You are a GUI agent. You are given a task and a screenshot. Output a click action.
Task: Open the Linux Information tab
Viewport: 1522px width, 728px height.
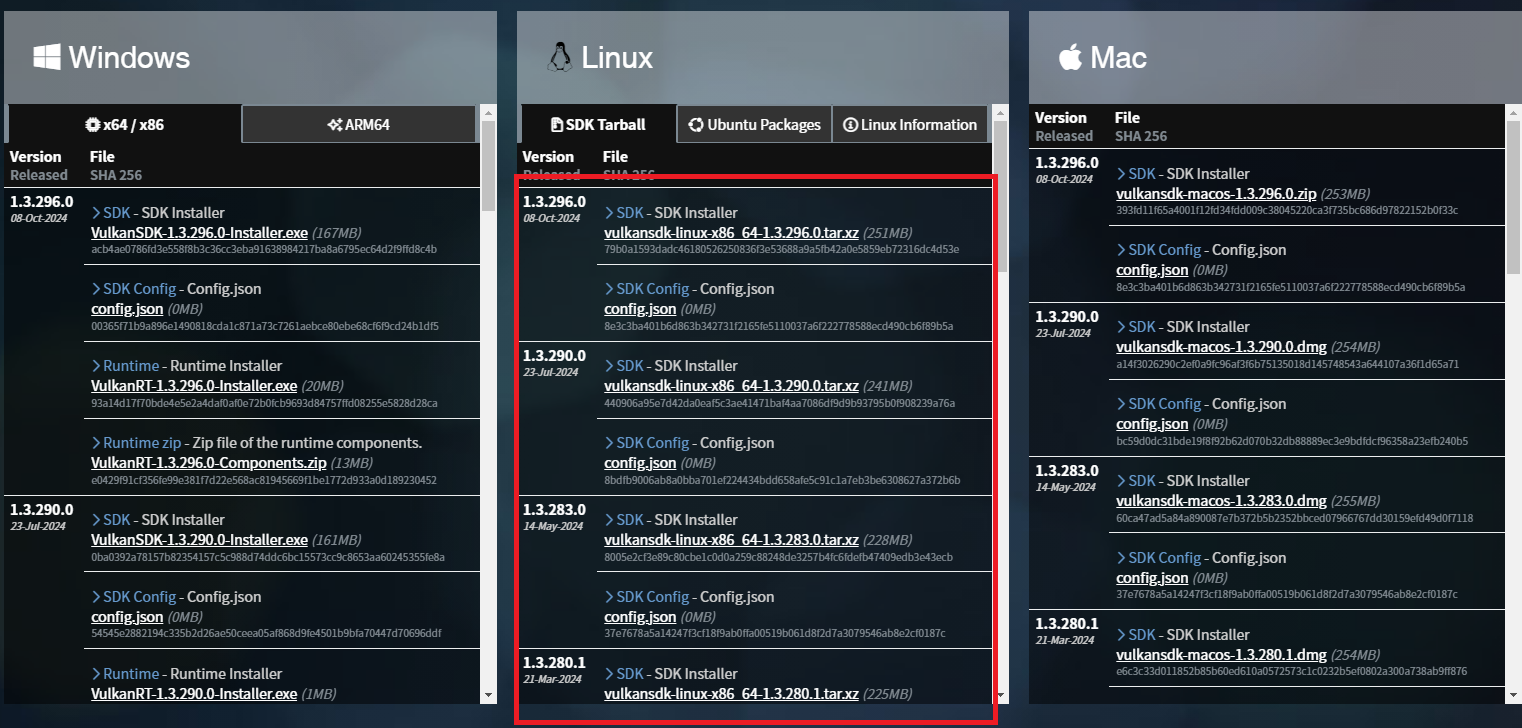(910, 124)
